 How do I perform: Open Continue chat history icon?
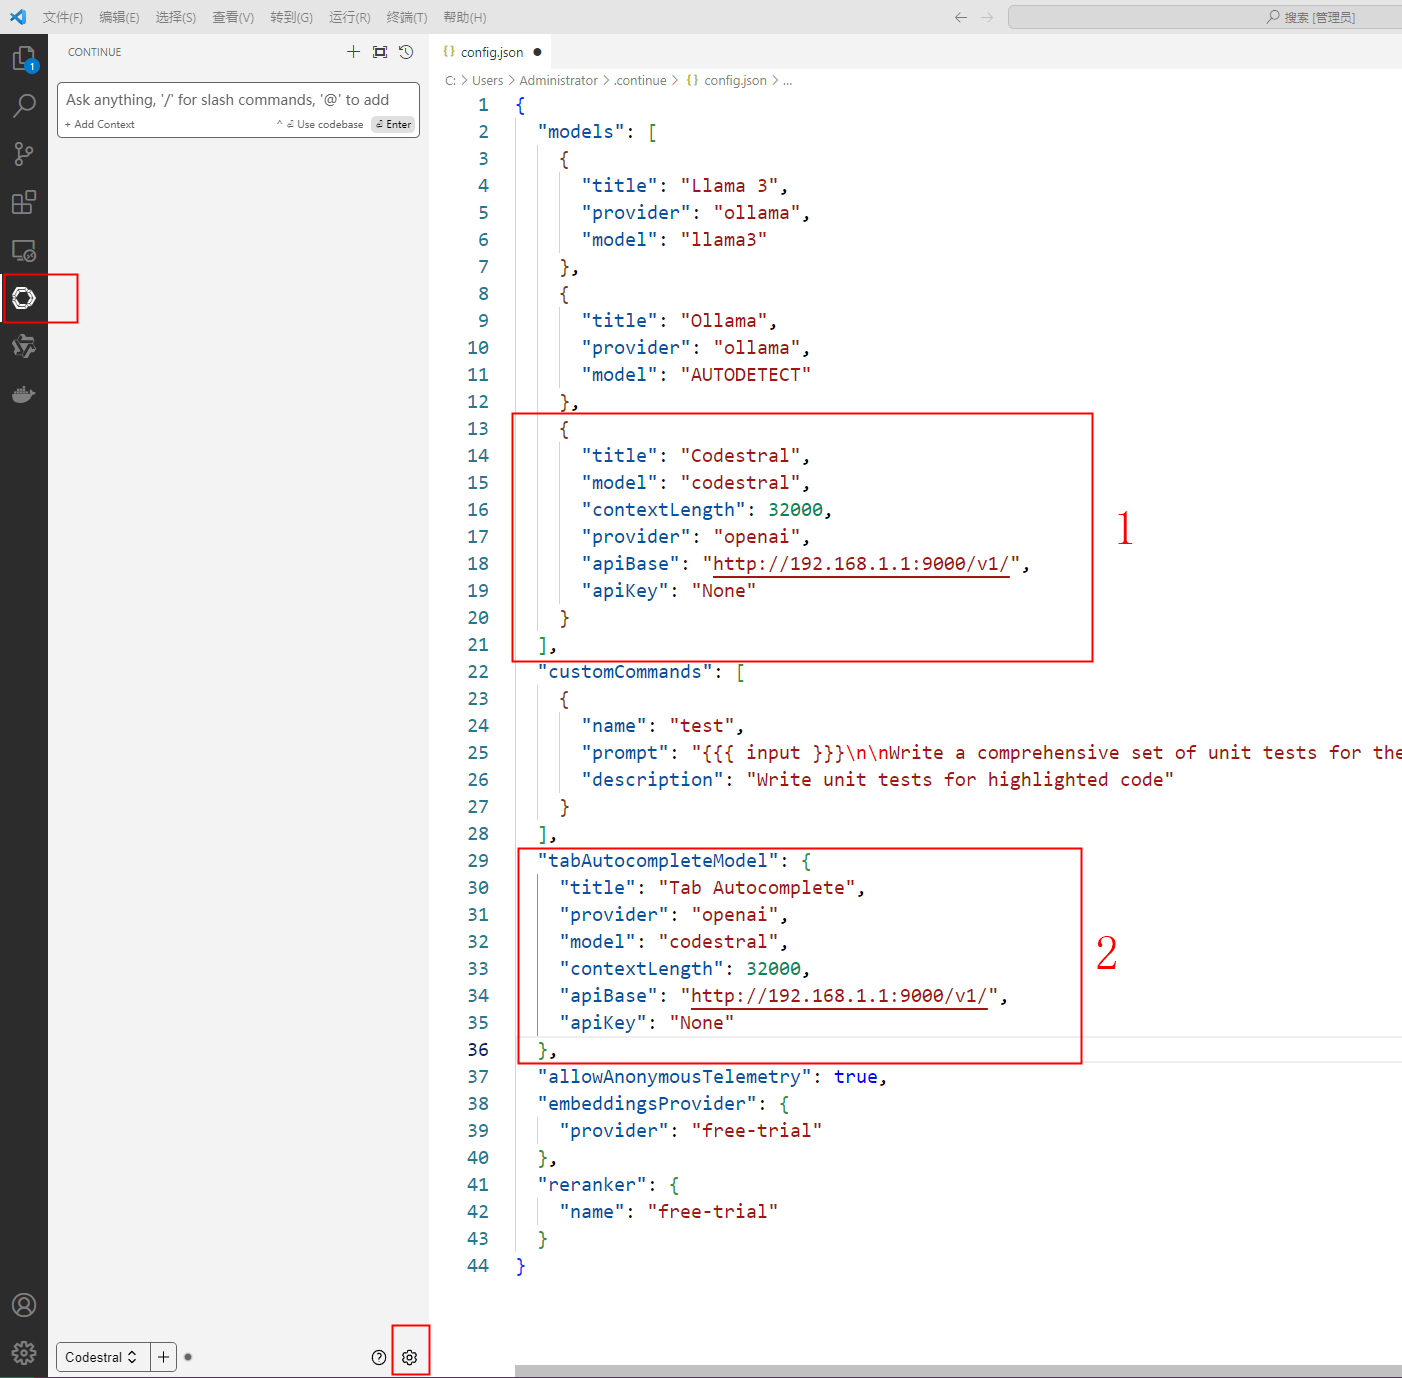click(406, 52)
